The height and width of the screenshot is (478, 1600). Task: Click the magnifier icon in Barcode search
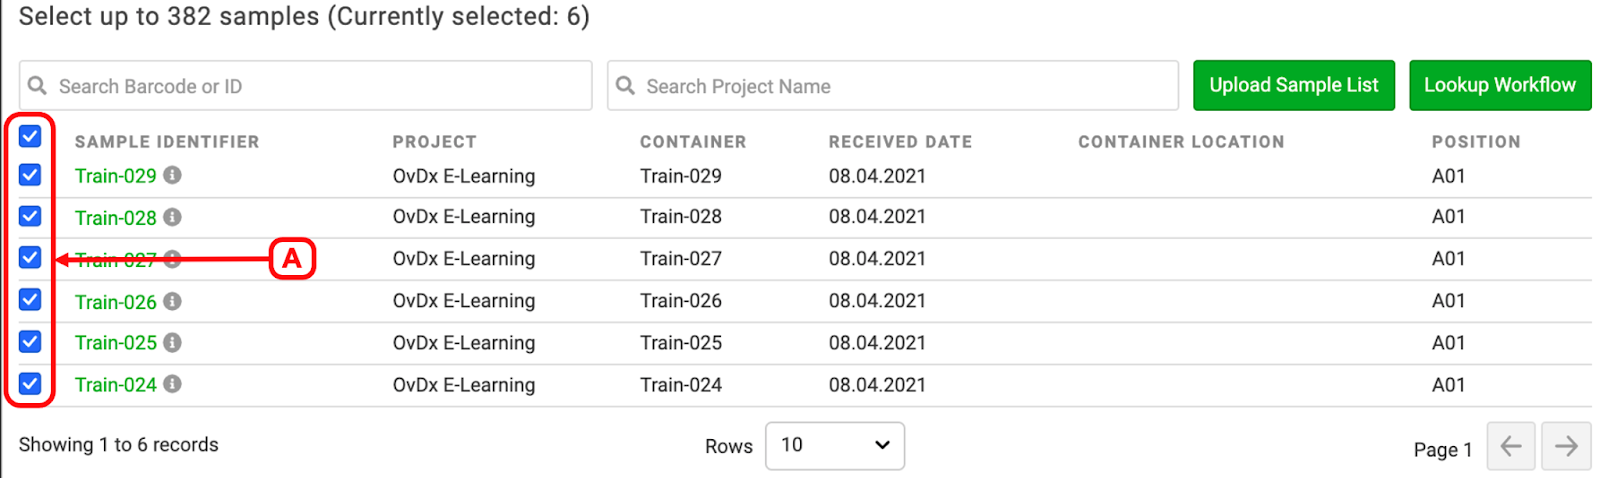coord(37,86)
